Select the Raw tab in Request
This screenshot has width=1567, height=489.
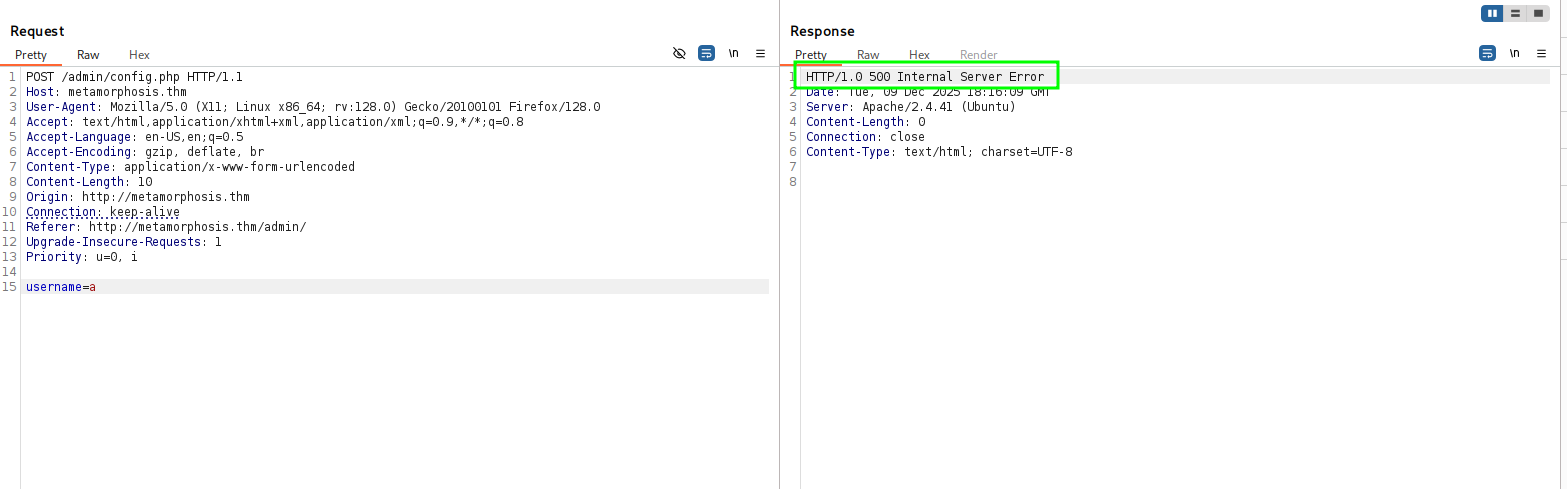pos(88,55)
